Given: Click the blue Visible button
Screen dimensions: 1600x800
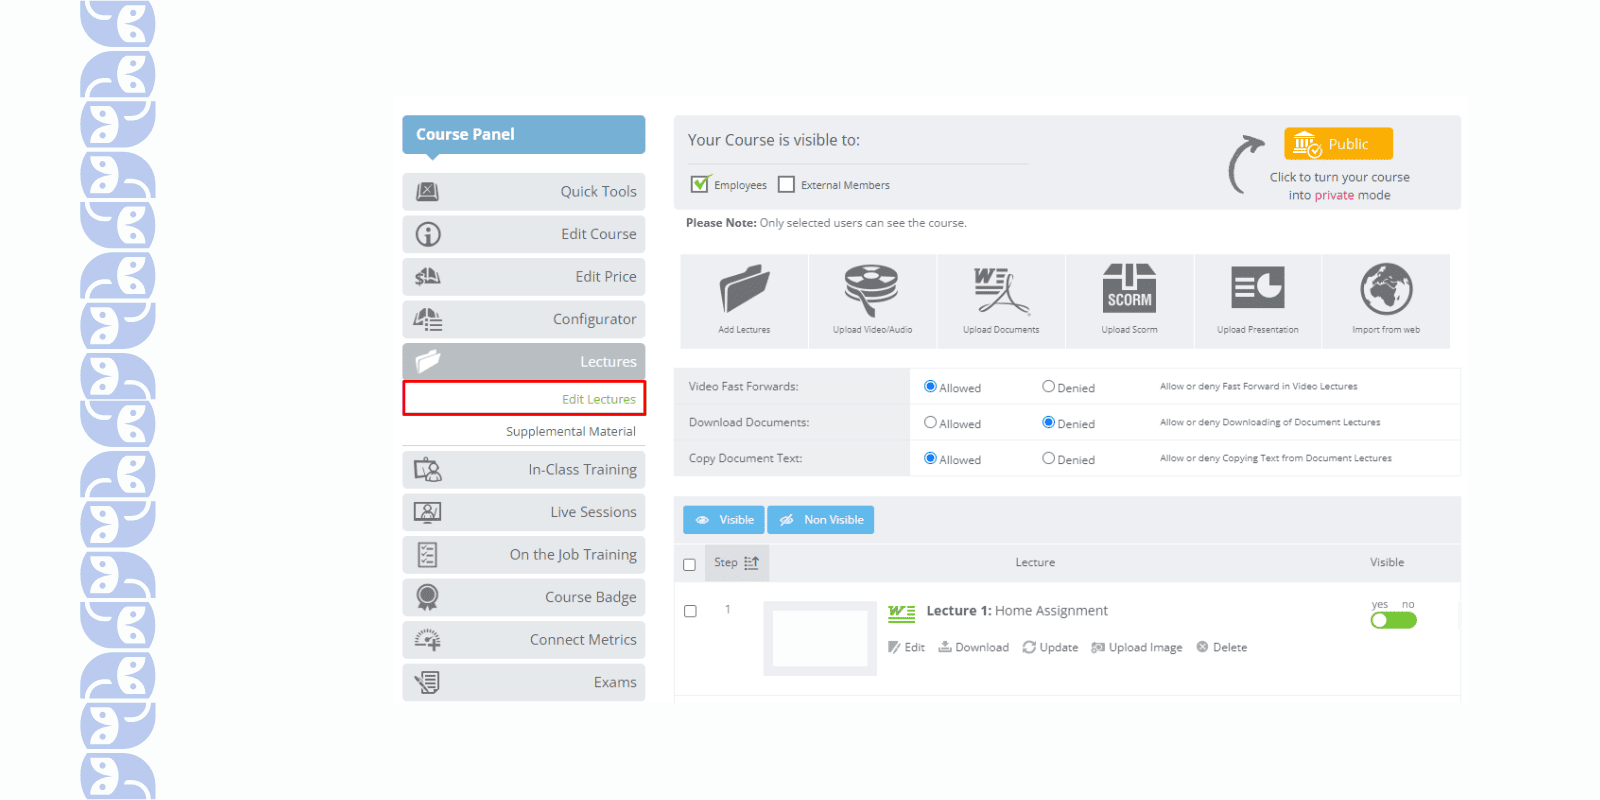Looking at the screenshot, I should pyautogui.click(x=724, y=520).
